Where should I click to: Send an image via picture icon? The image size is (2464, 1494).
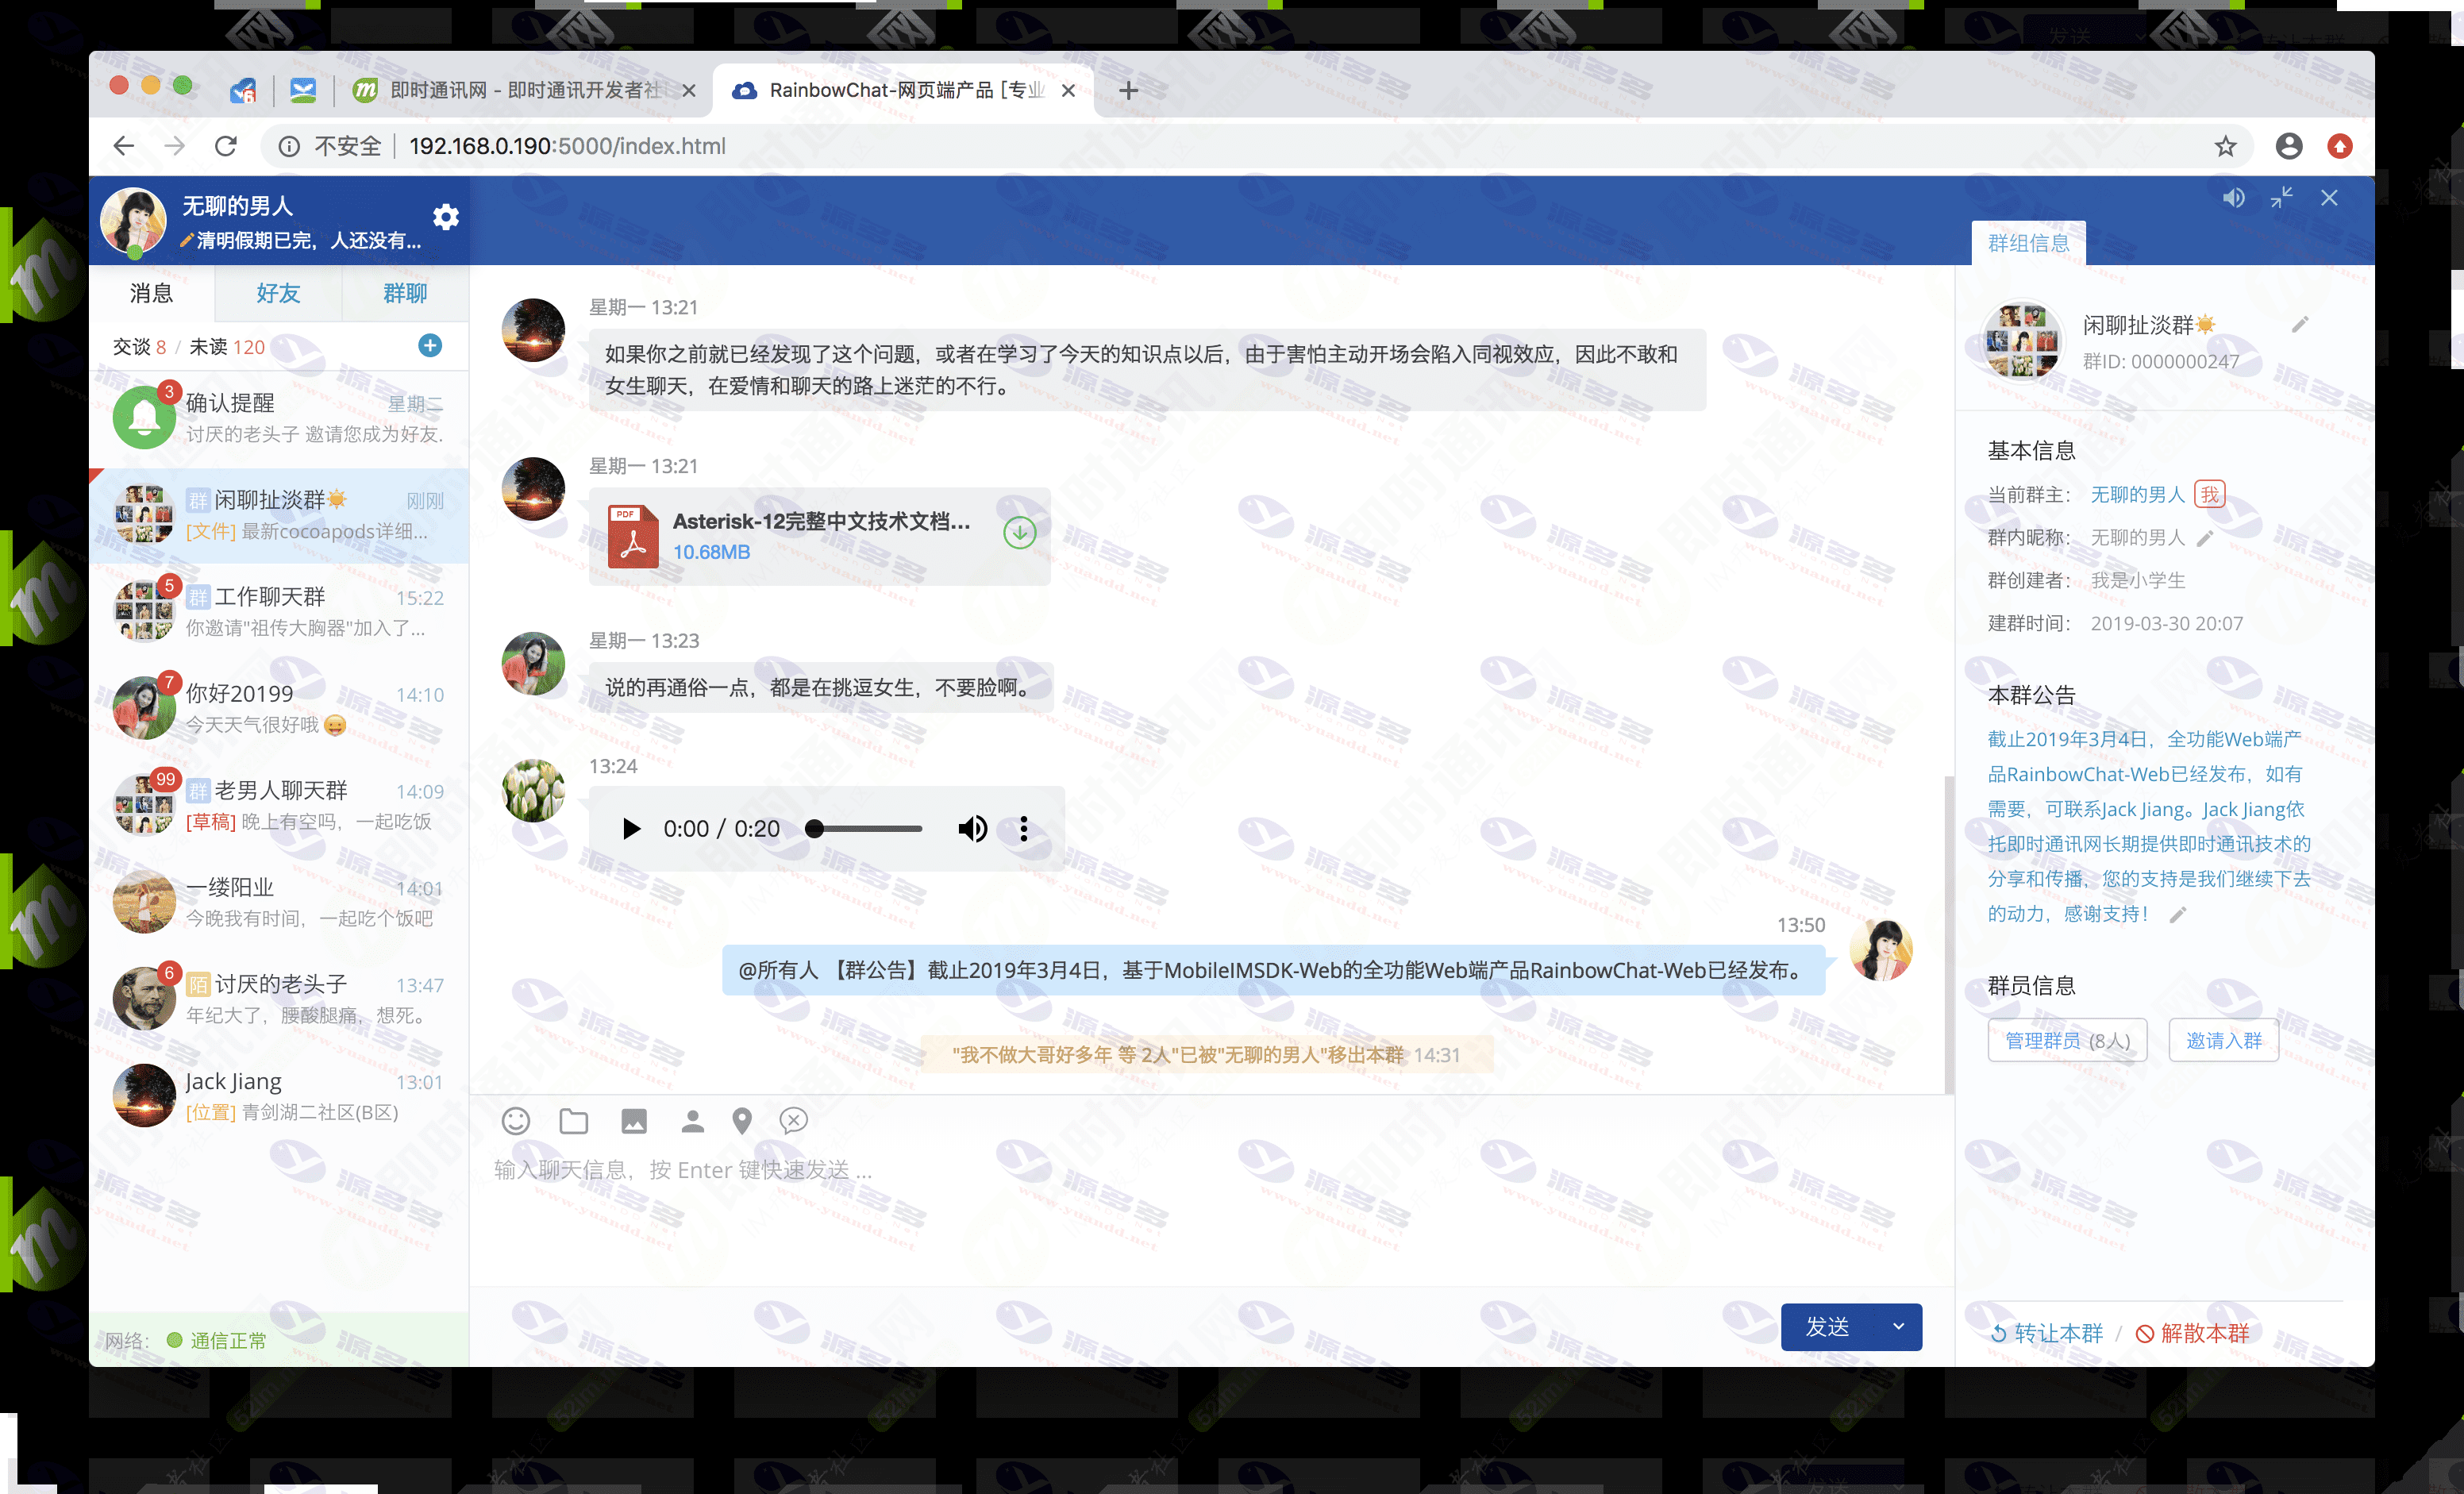pyautogui.click(x=634, y=1120)
